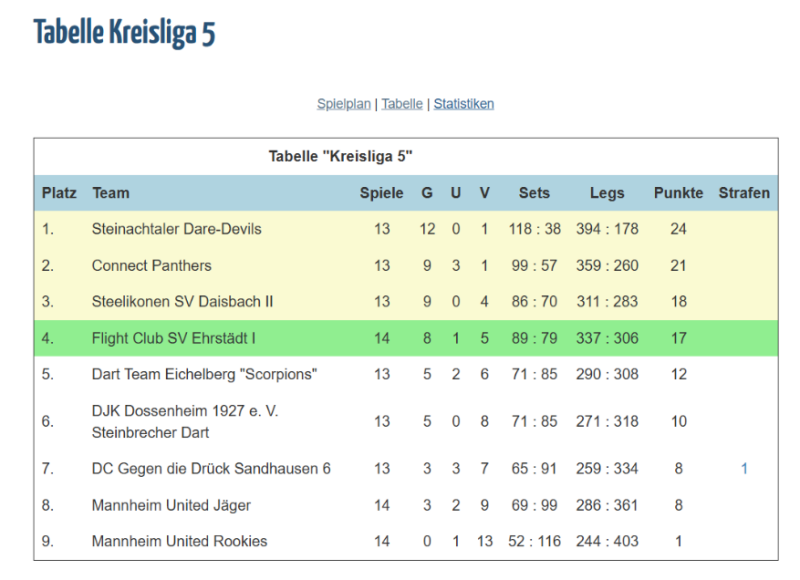Select the Connect Panthers team name

tap(152, 265)
